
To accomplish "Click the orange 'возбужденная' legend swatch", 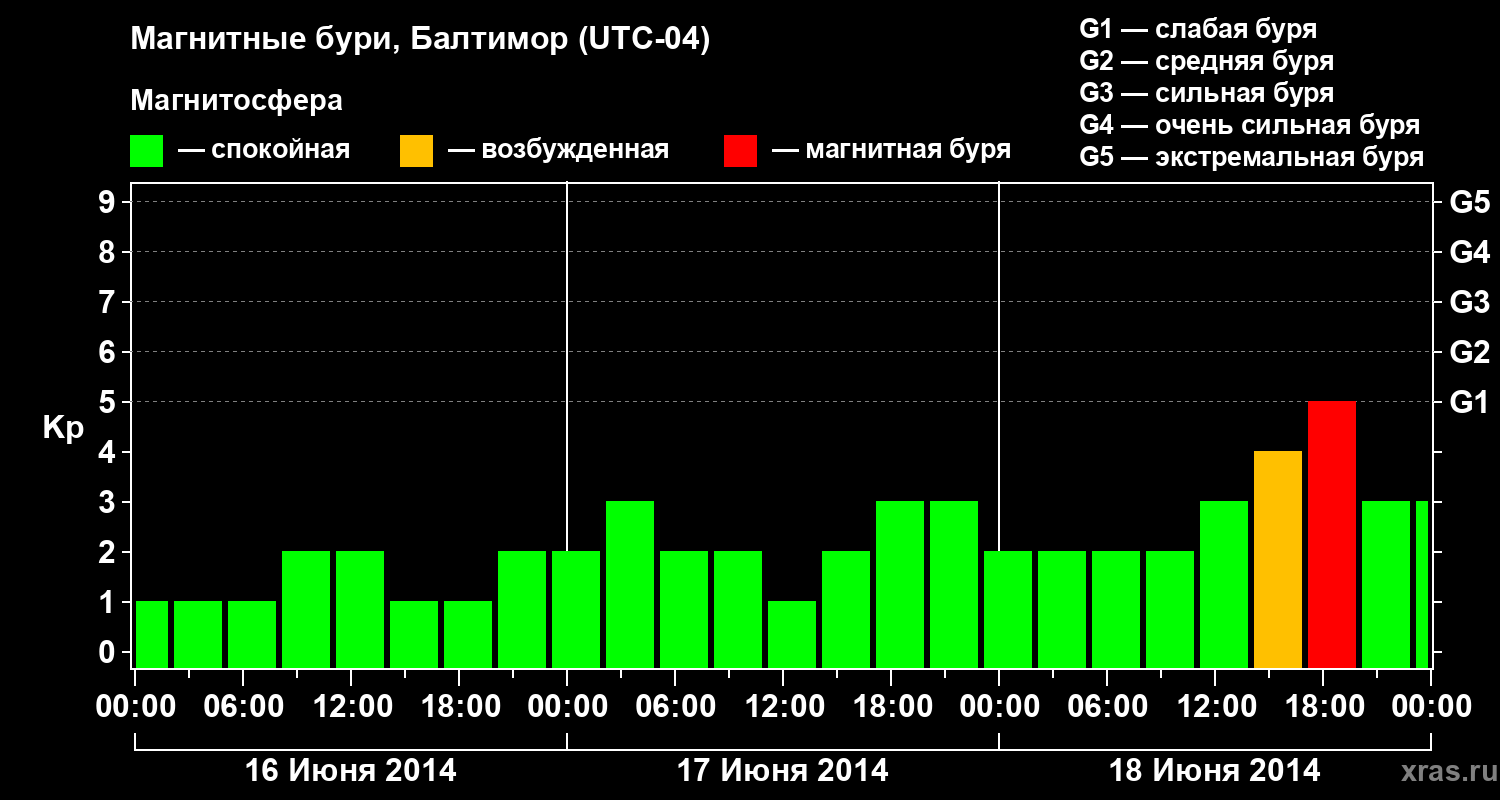I will [416, 151].
